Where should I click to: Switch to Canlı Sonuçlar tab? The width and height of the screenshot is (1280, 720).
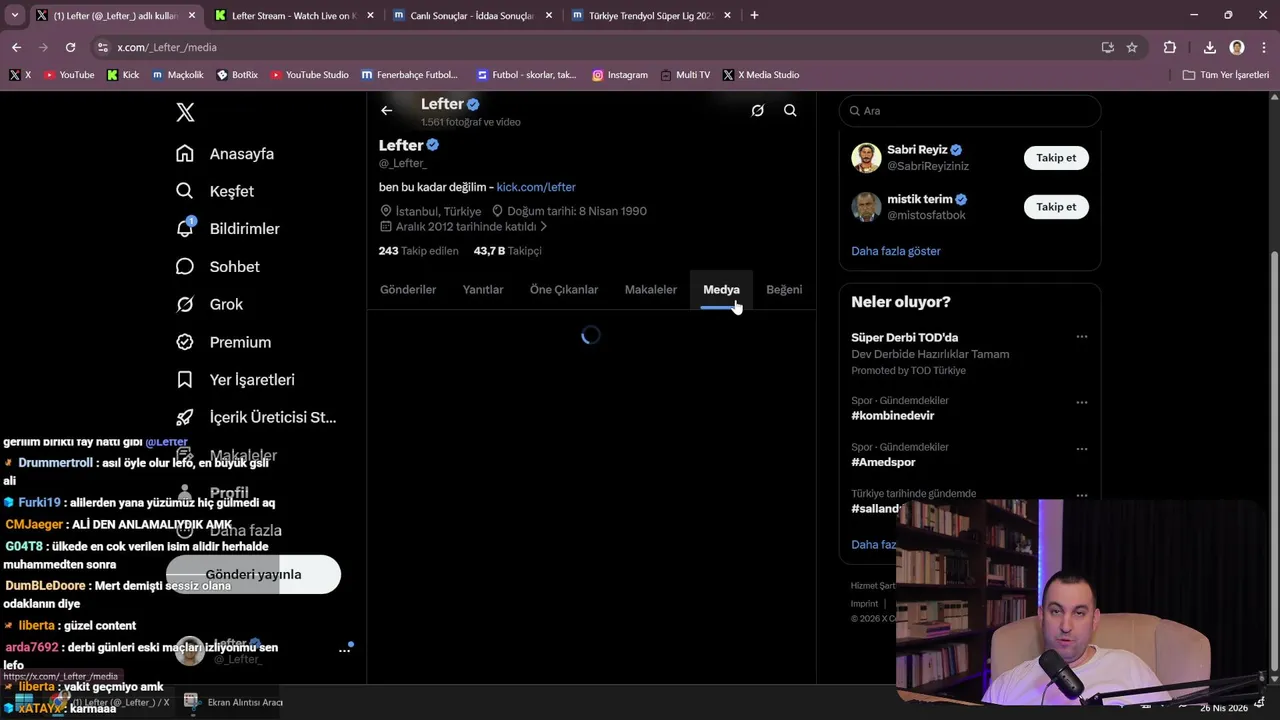[472, 16]
